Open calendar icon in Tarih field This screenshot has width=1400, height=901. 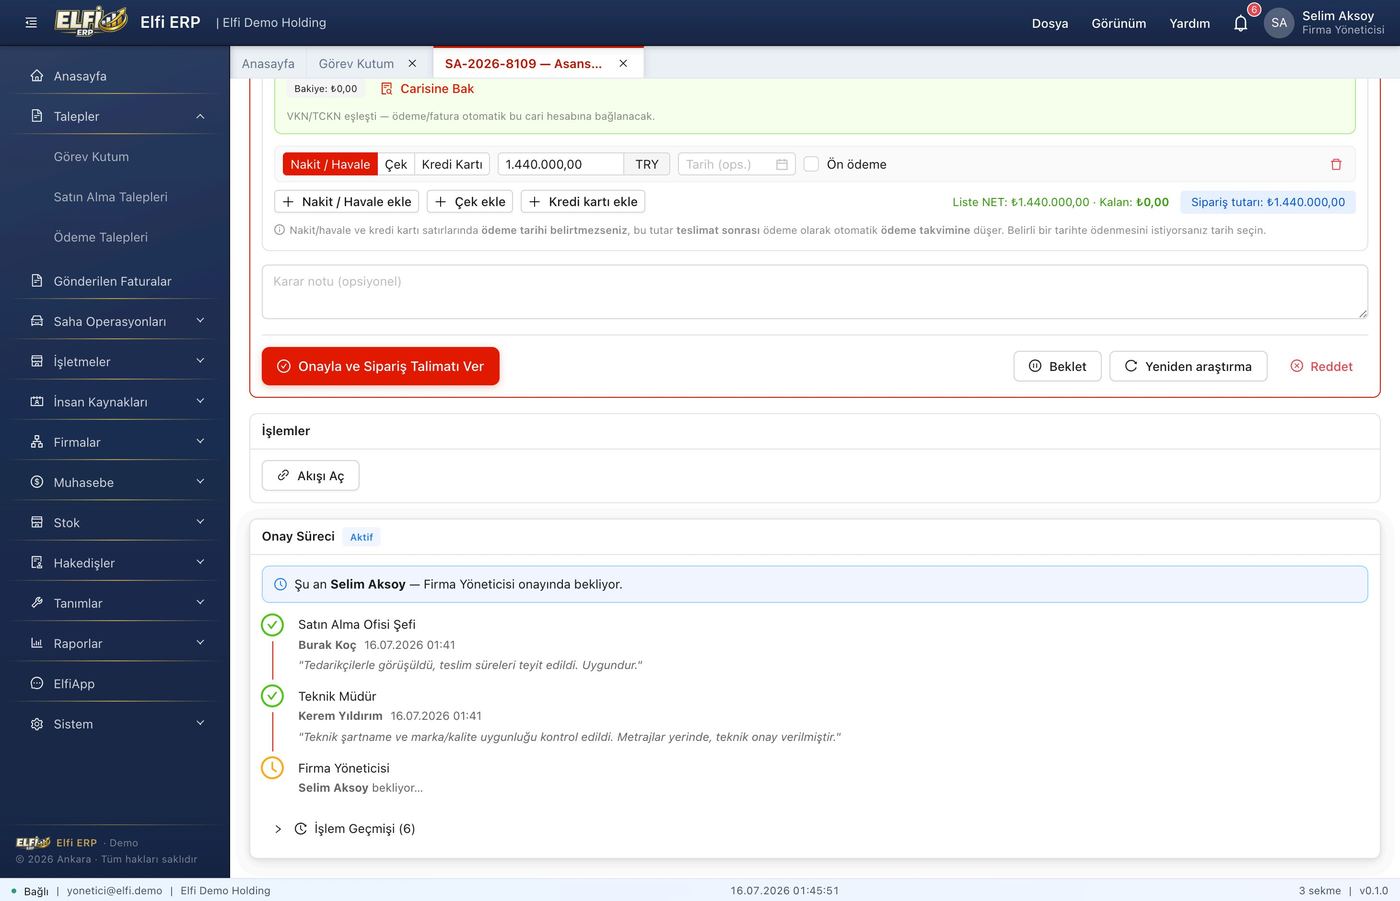point(782,164)
